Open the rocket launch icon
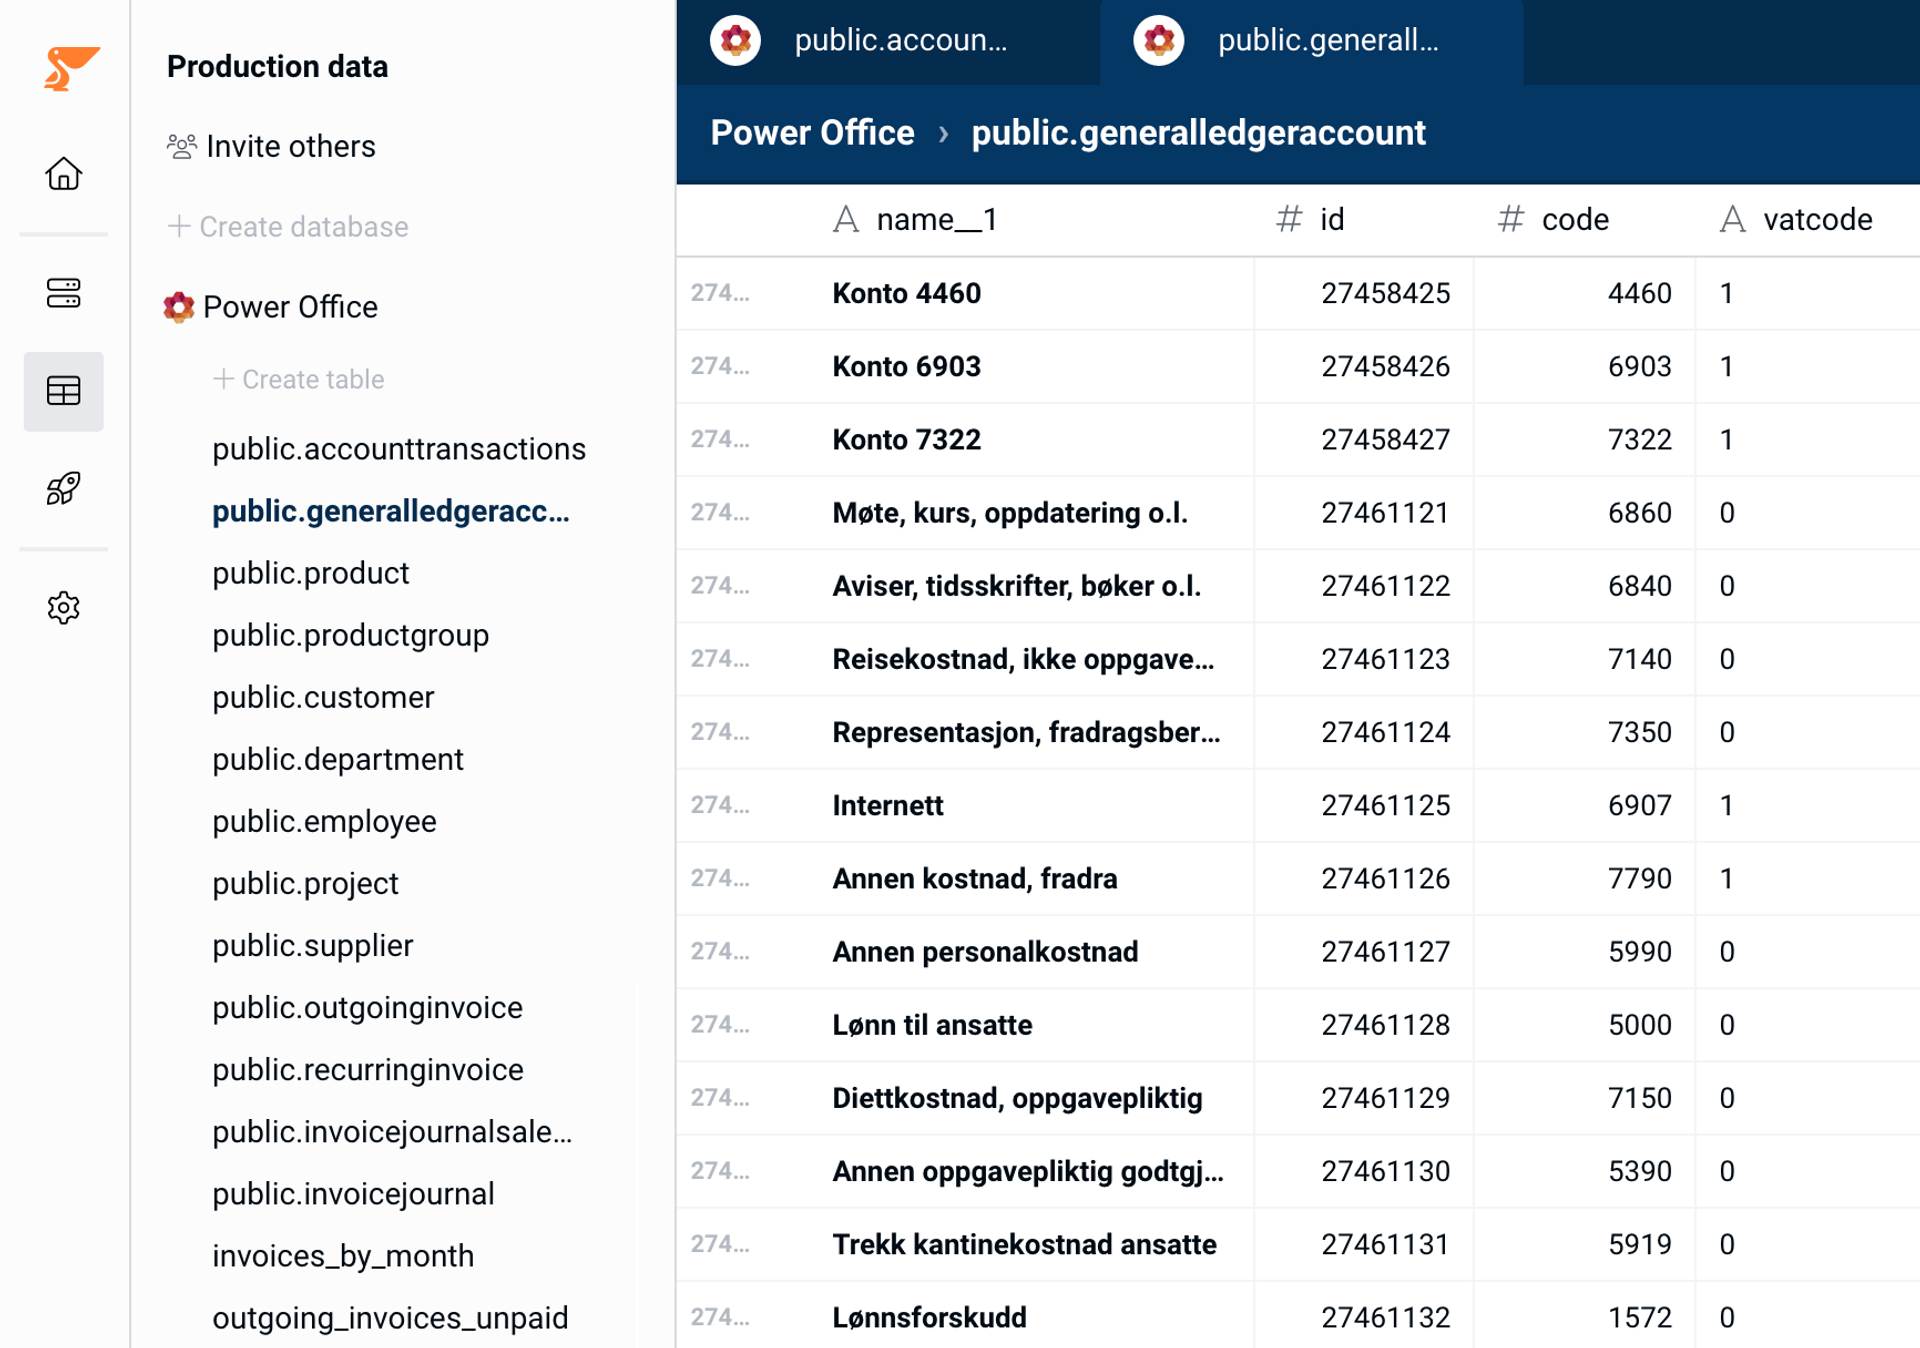The image size is (1920, 1348). (x=63, y=489)
